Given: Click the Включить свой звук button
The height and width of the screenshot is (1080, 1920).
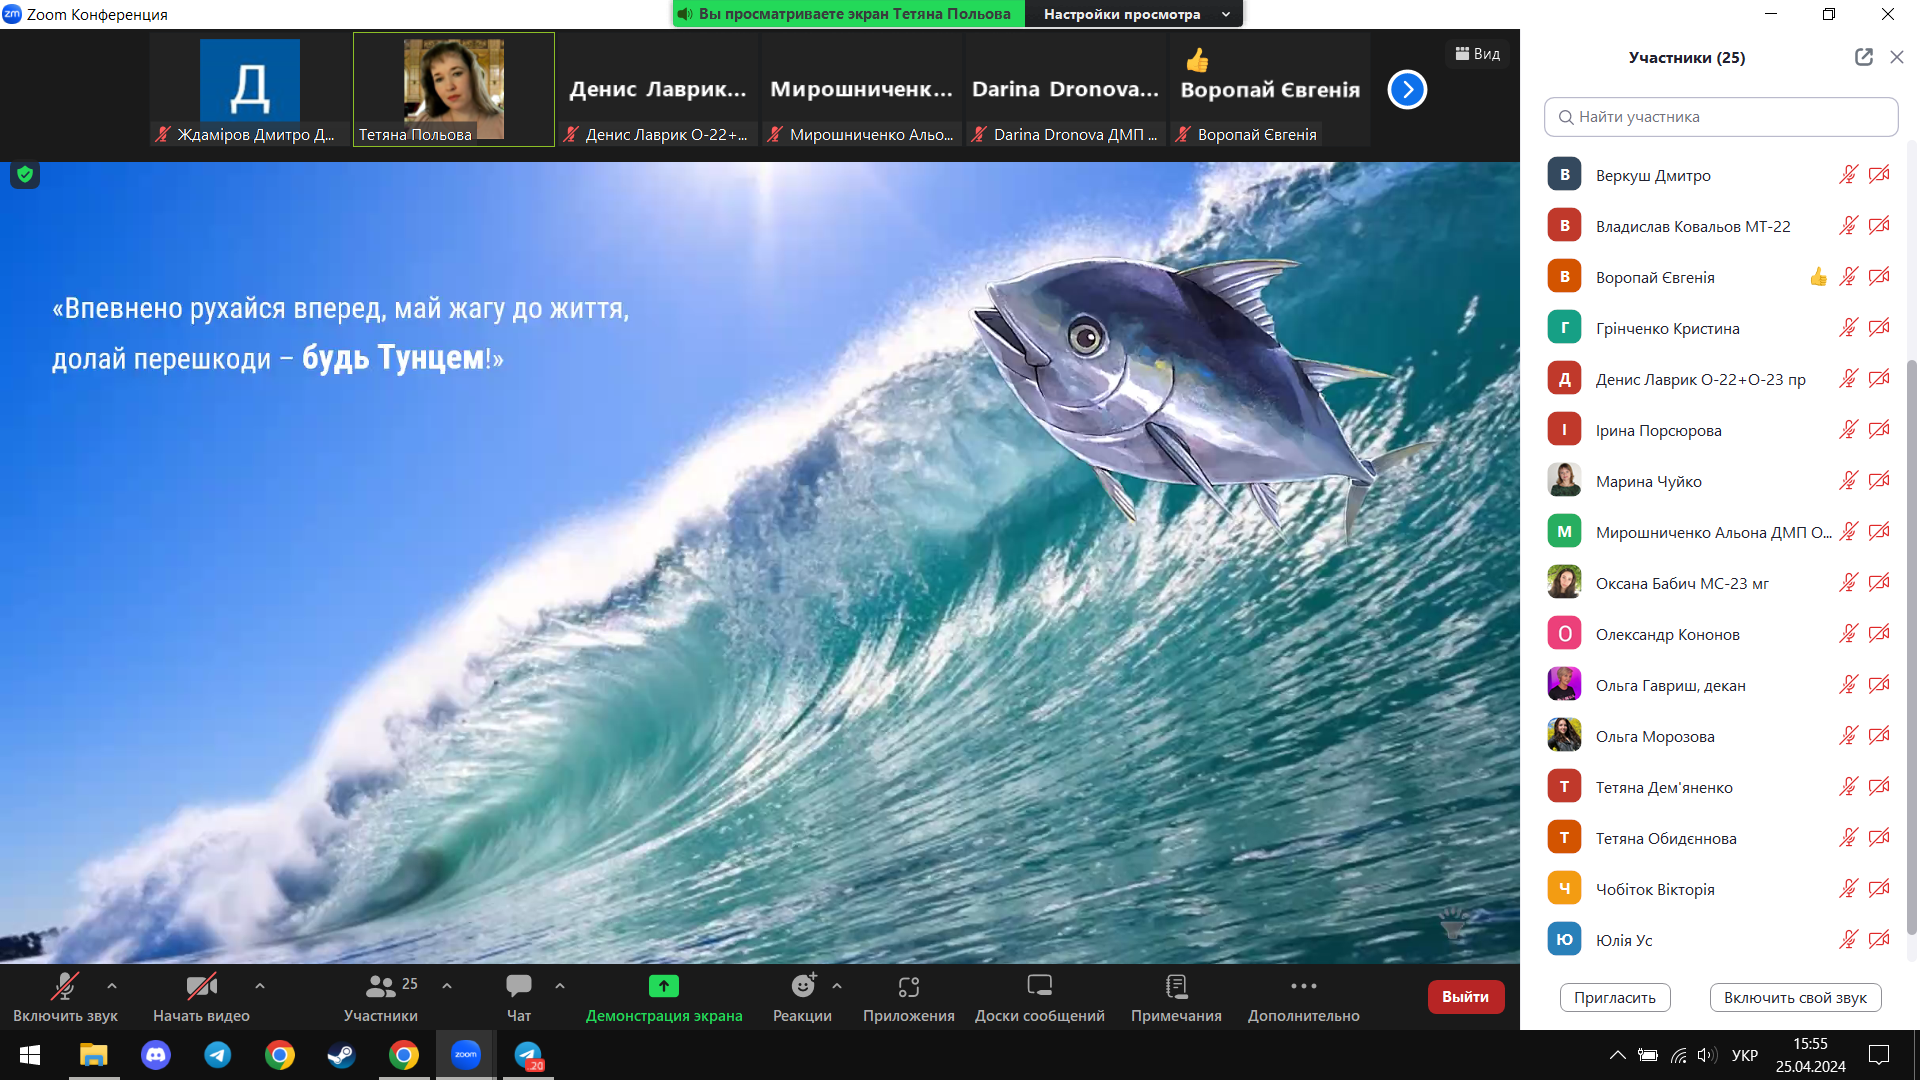Looking at the screenshot, I should (x=1795, y=997).
